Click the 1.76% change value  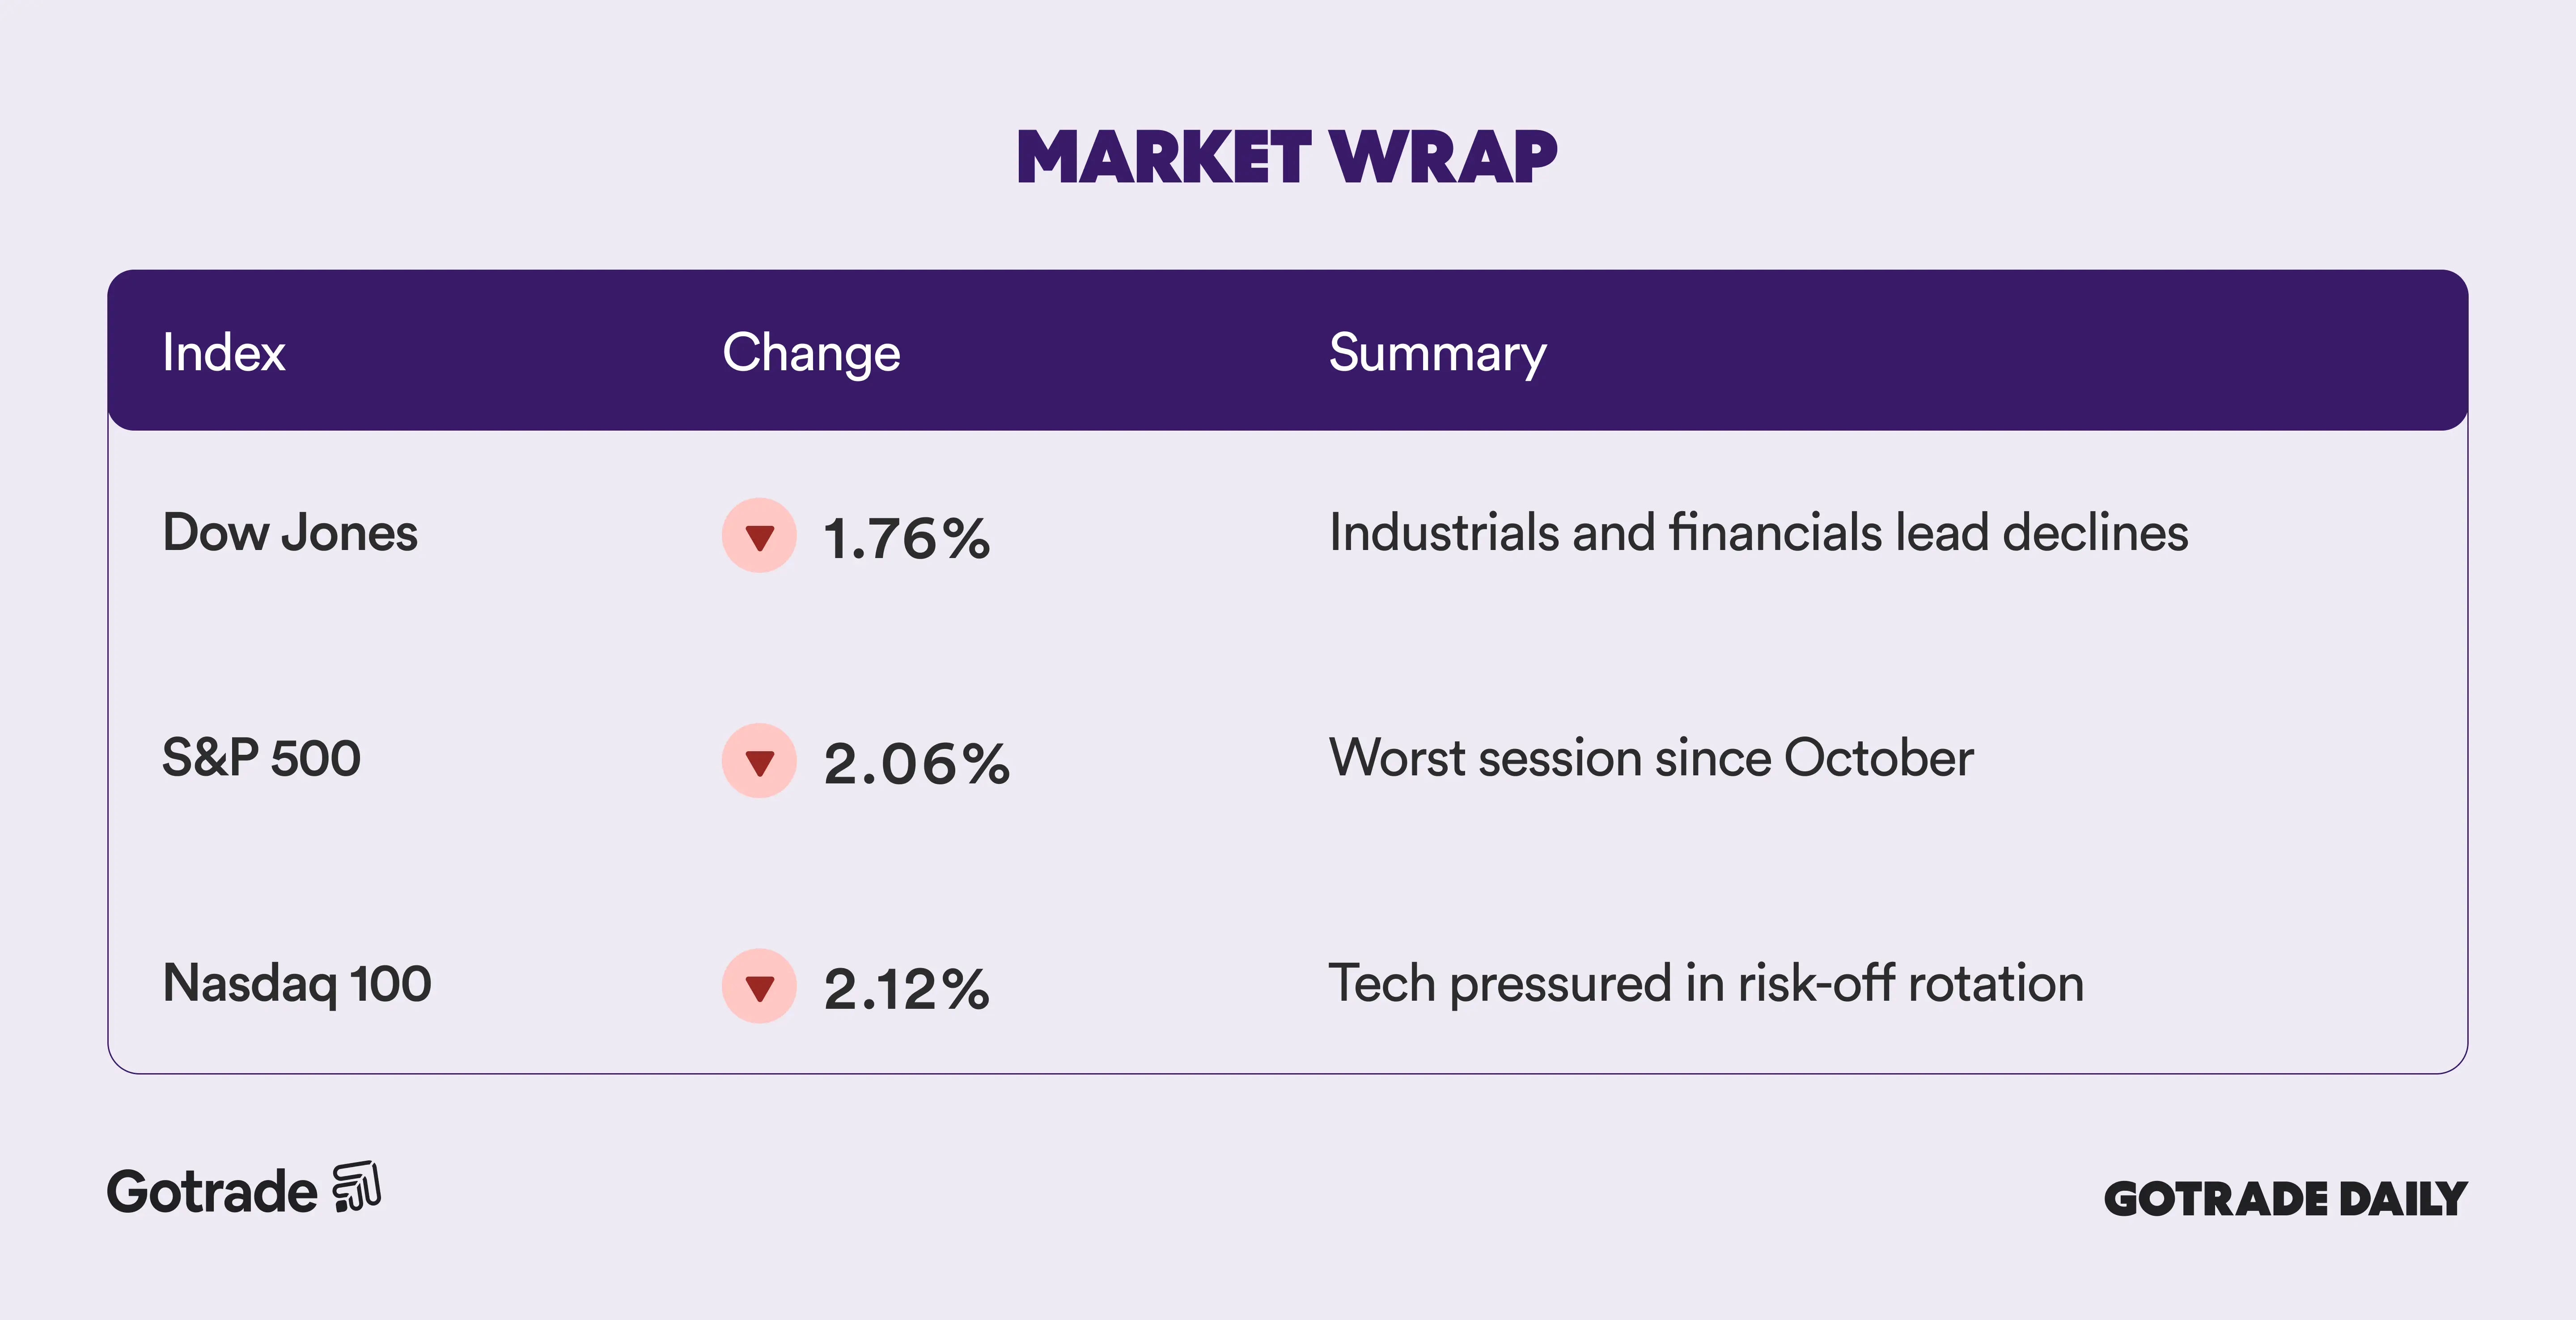pyautogui.click(x=906, y=539)
